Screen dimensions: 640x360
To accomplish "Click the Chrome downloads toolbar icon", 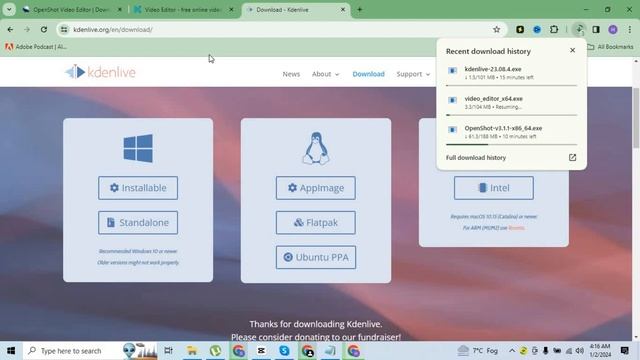I will (x=579, y=29).
